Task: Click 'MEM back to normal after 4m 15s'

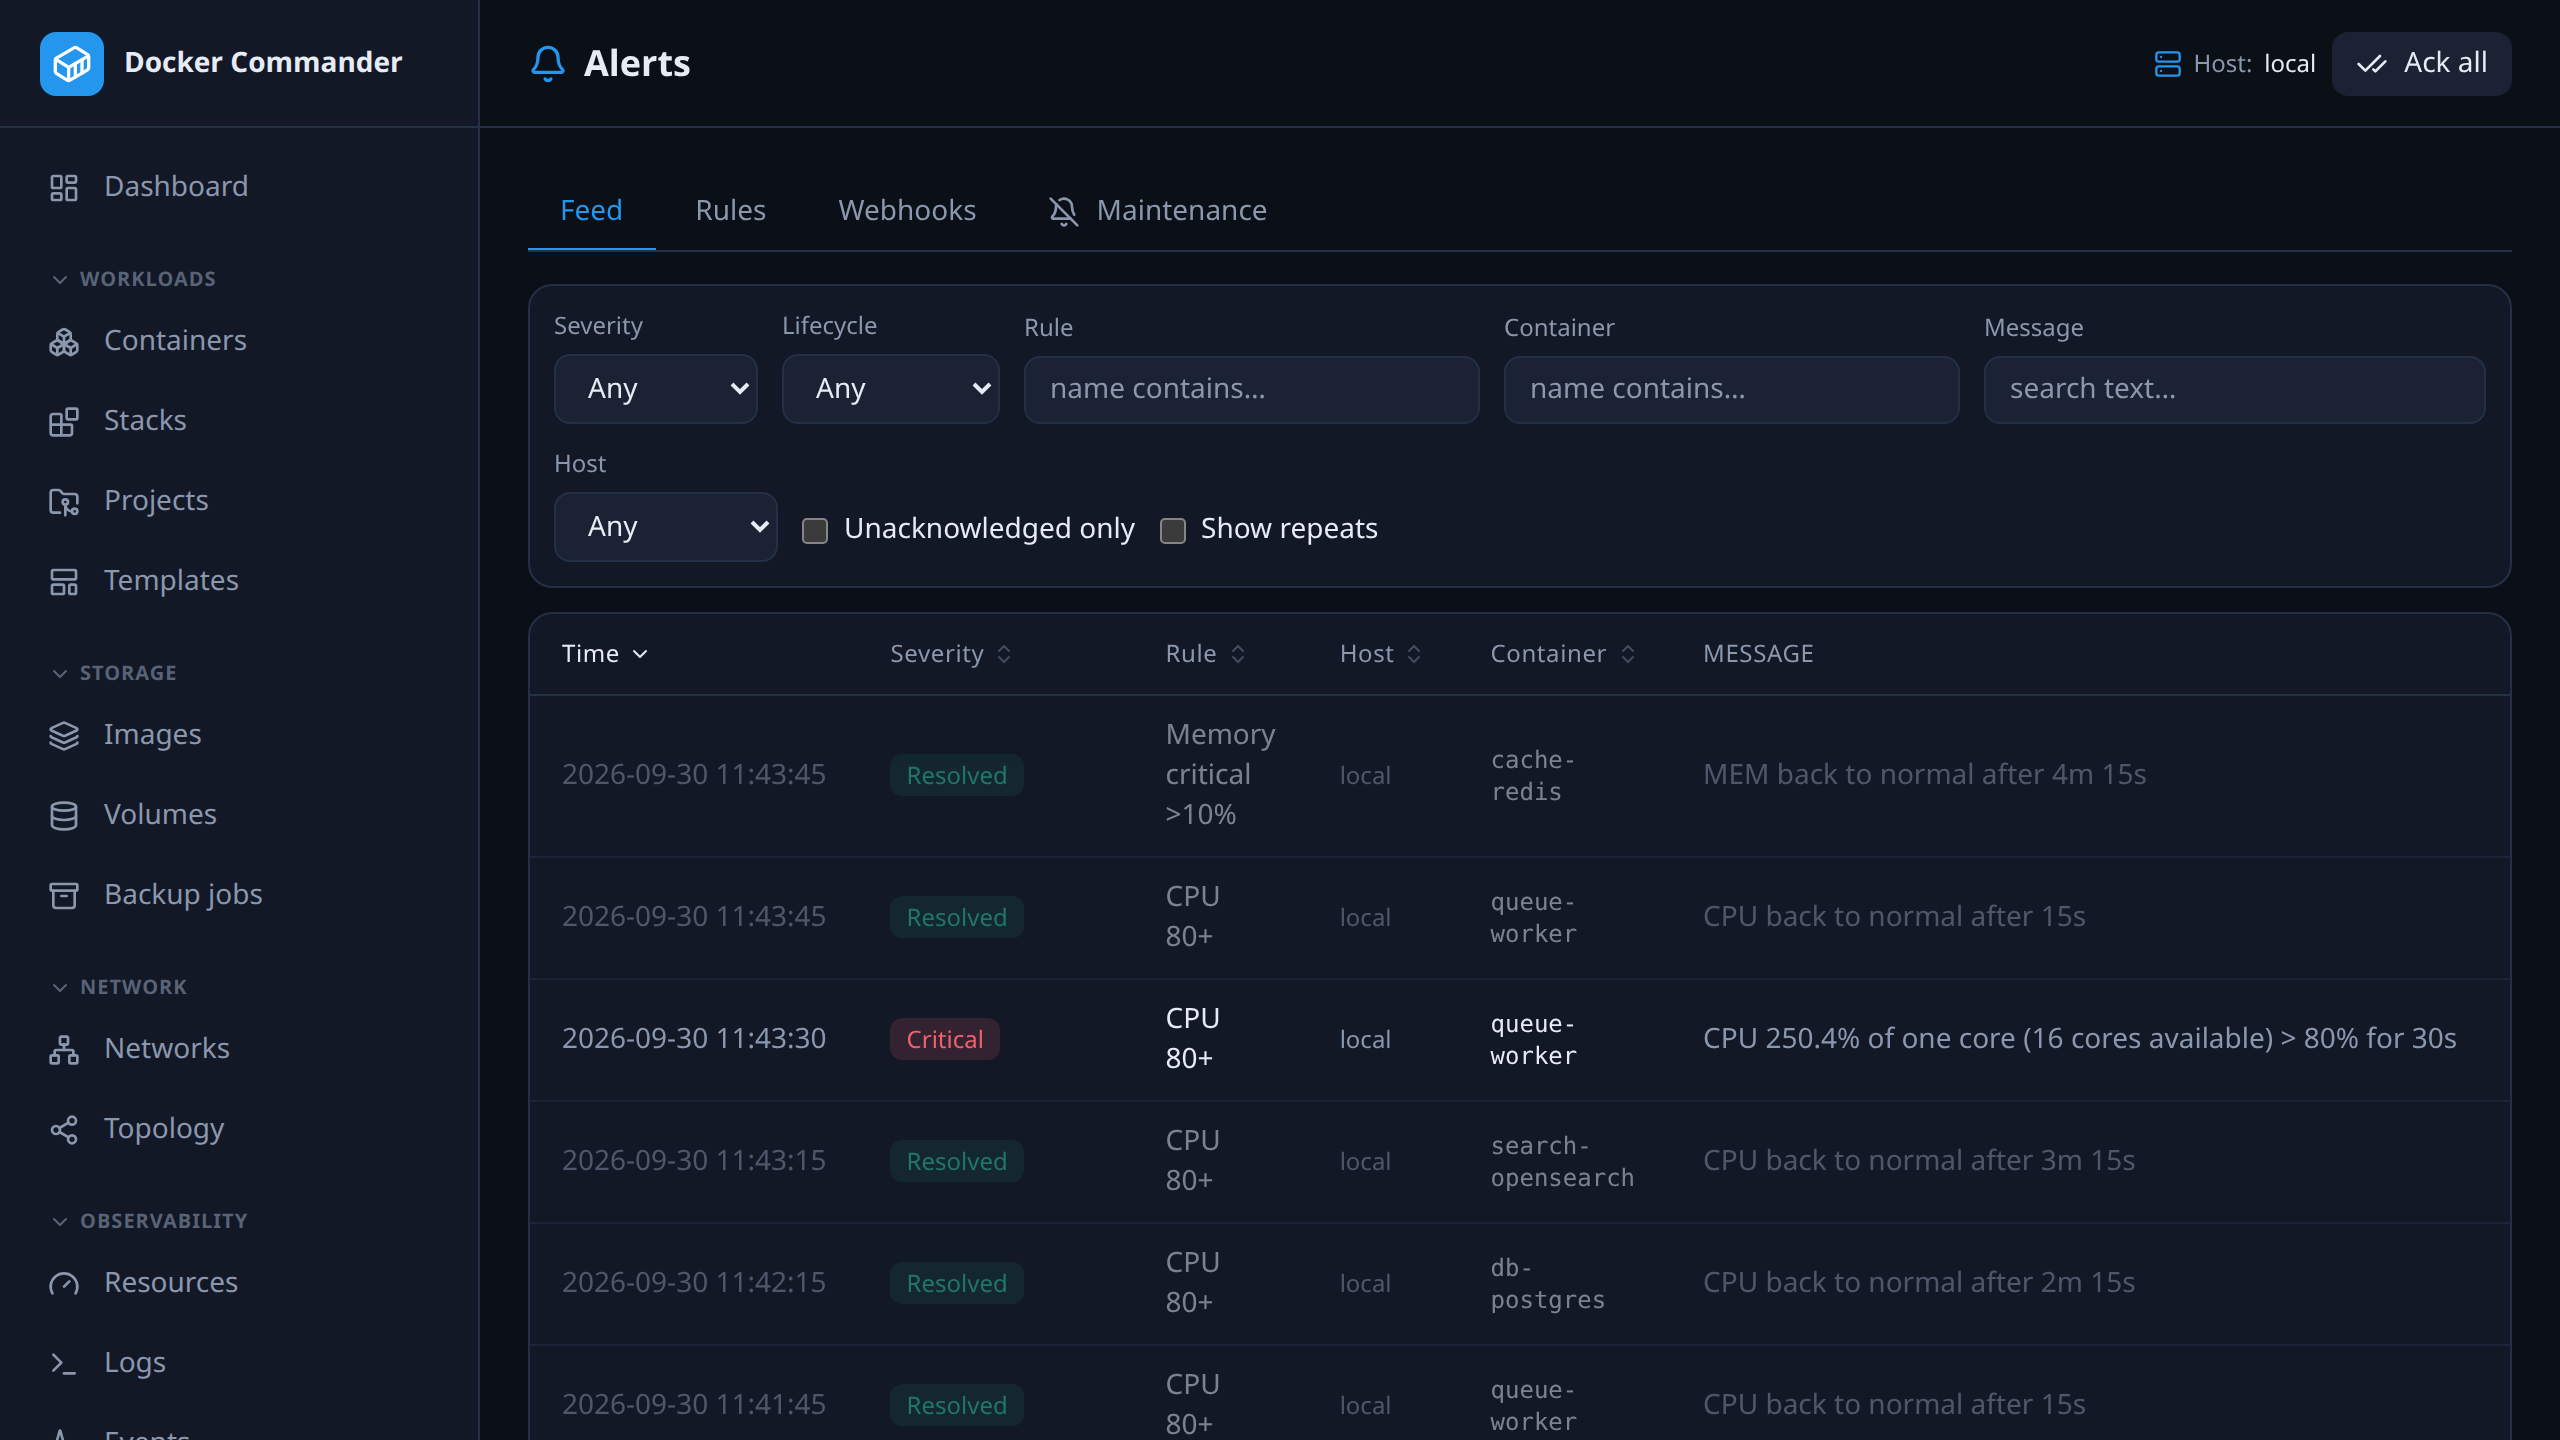Action: pyautogui.click(x=1925, y=775)
